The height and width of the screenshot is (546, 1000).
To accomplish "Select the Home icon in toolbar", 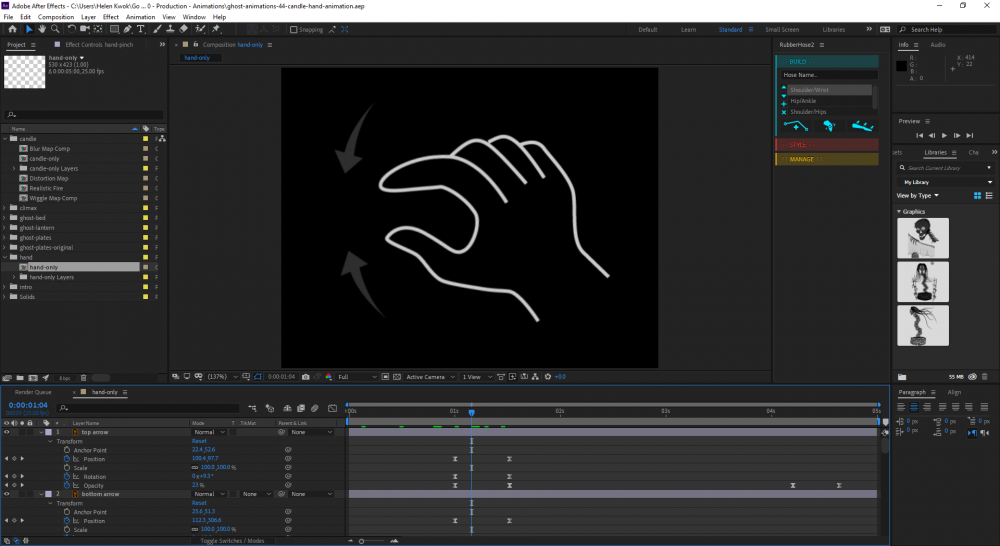I will point(12,29).
